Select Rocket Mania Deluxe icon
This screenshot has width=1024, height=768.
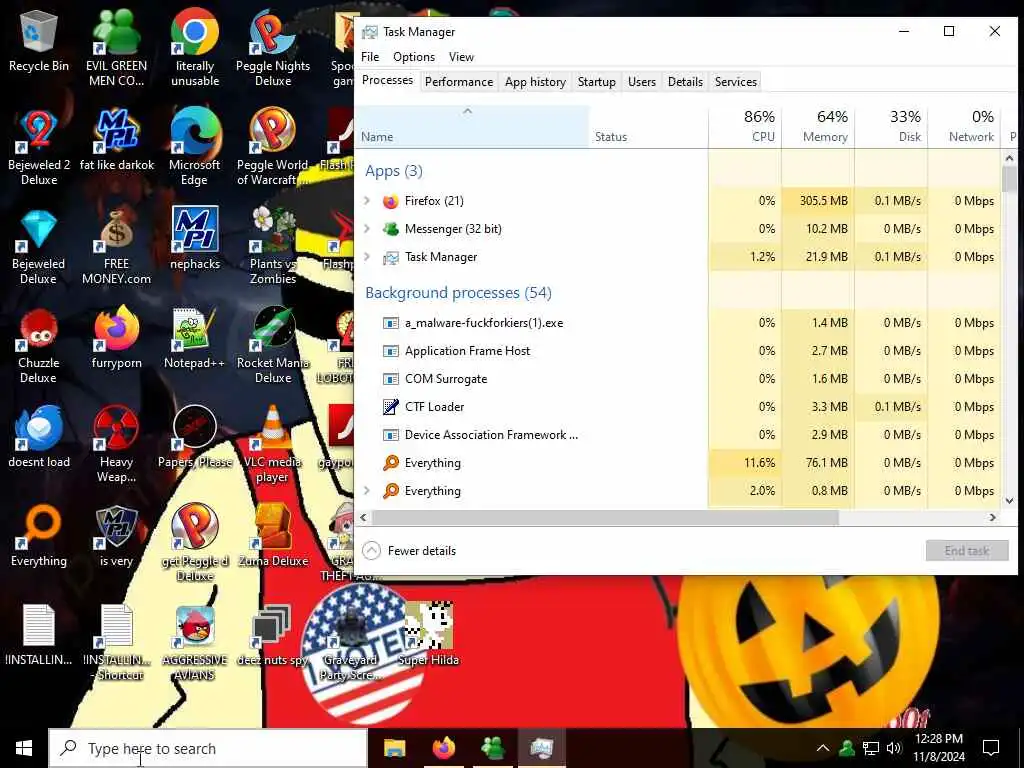[x=273, y=345]
